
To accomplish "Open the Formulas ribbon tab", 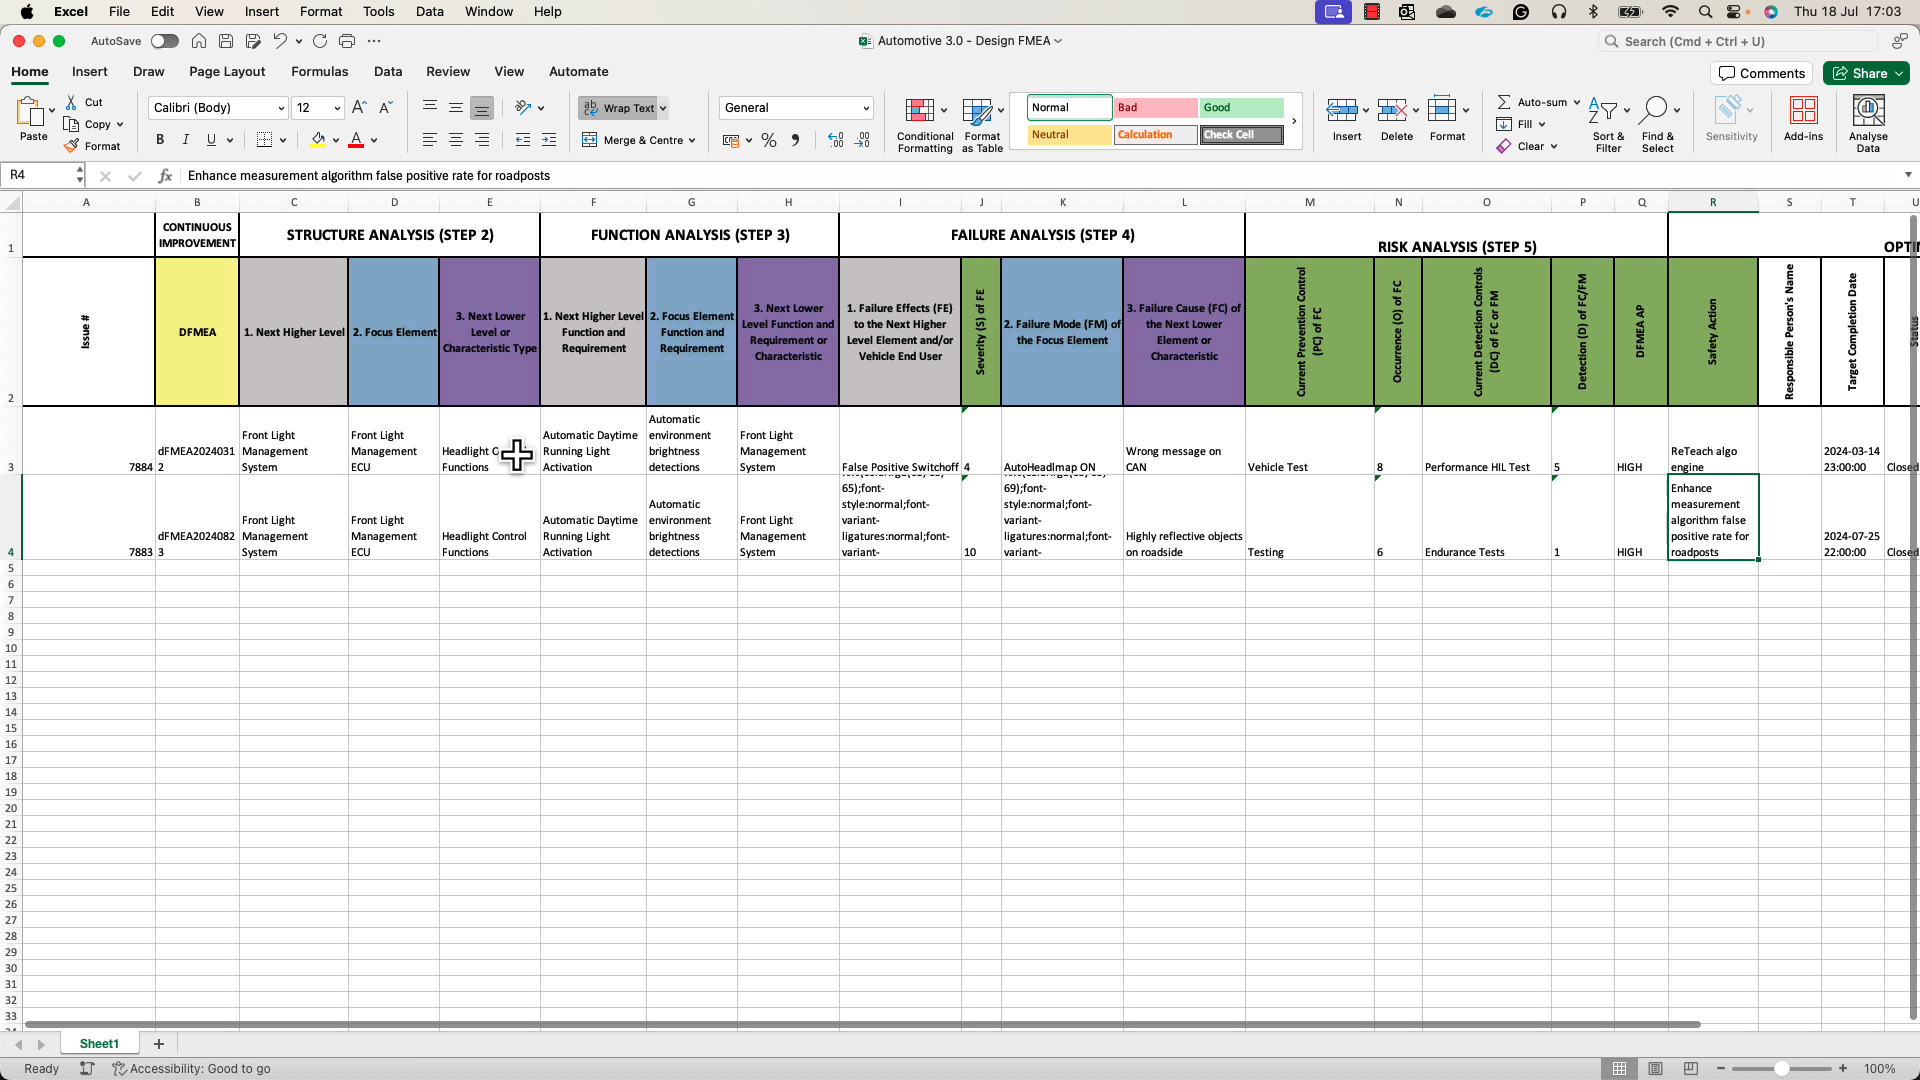I will (x=319, y=72).
